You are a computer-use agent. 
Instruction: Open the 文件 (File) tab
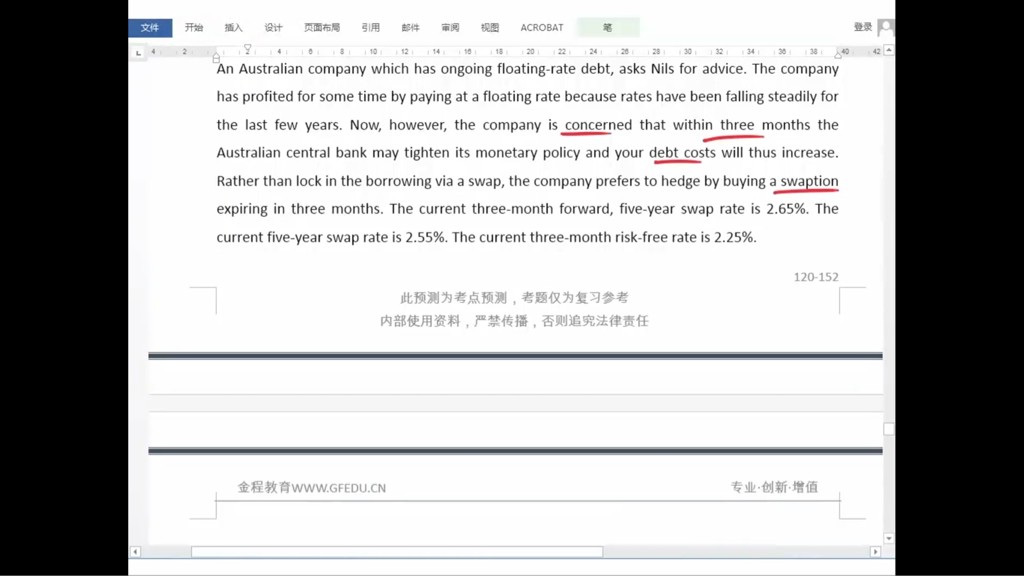150,27
